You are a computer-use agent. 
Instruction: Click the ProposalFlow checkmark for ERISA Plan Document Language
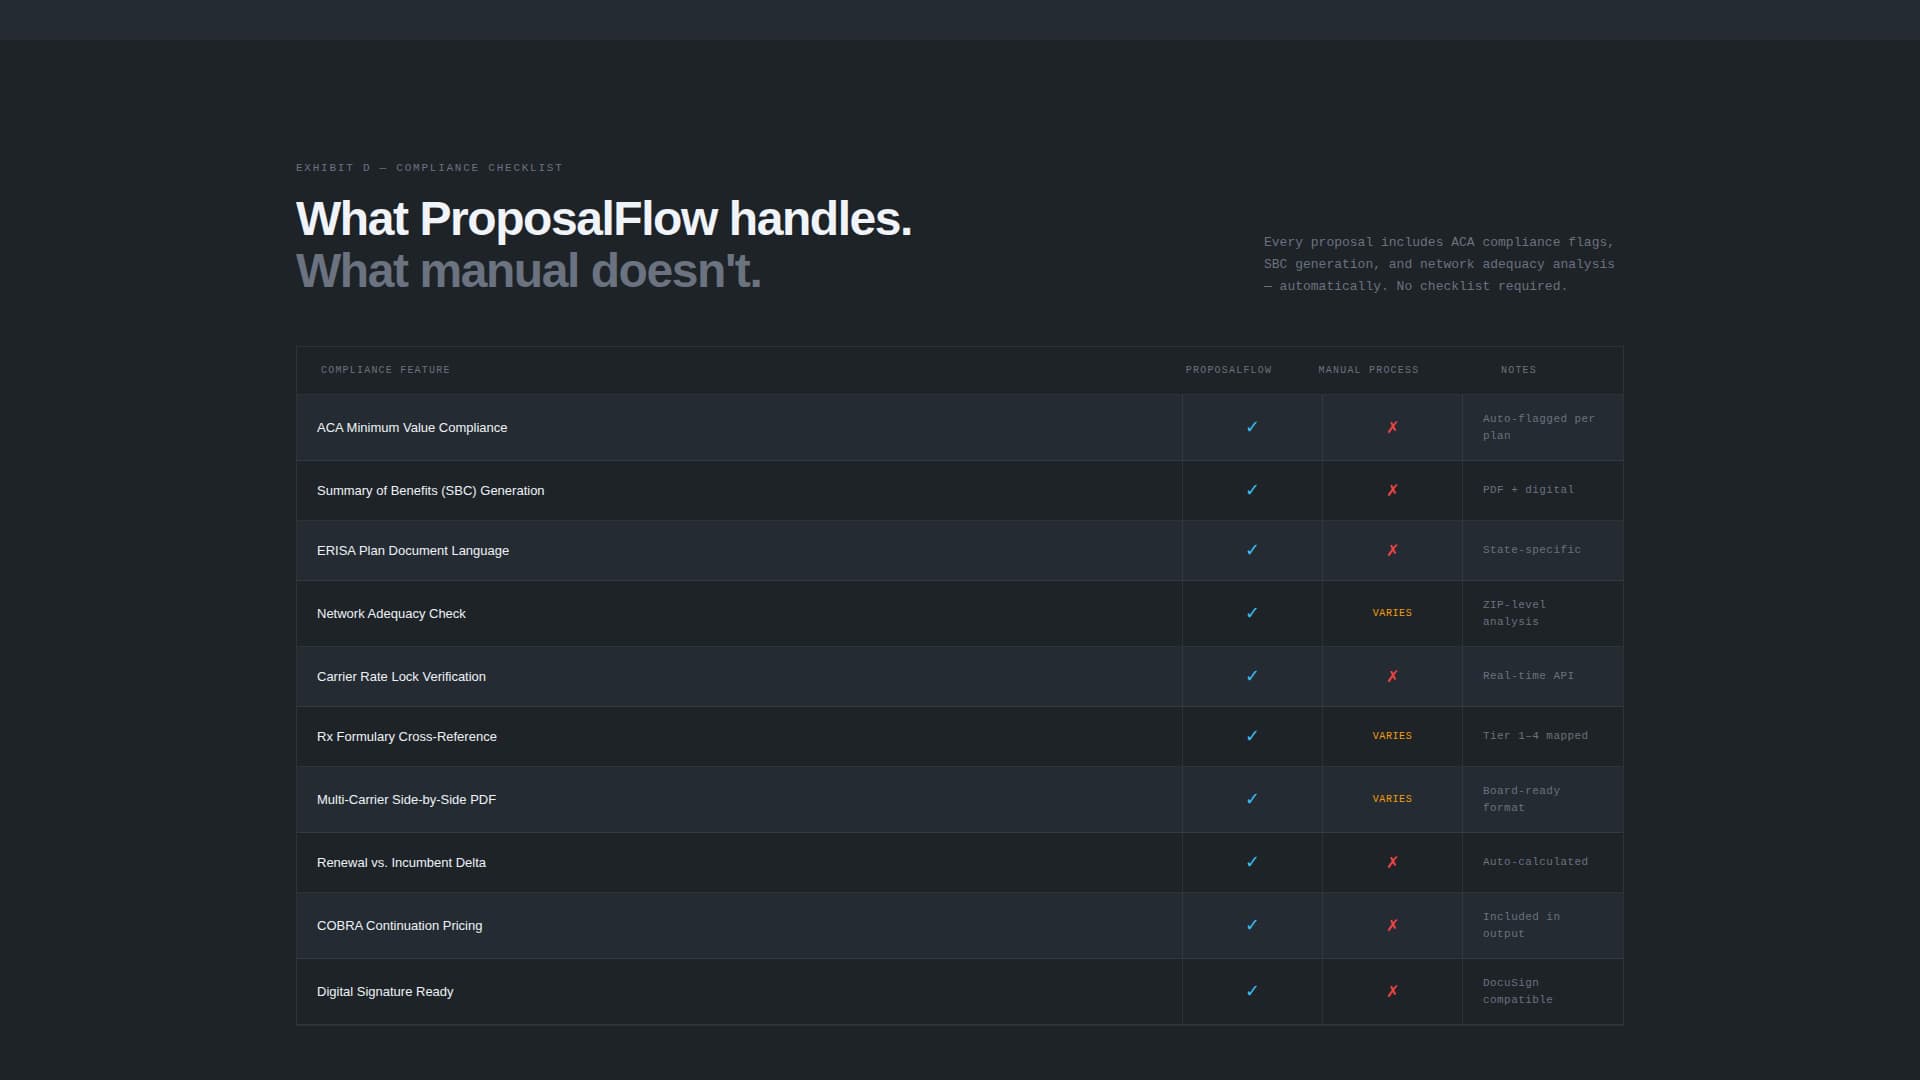[x=1252, y=550]
